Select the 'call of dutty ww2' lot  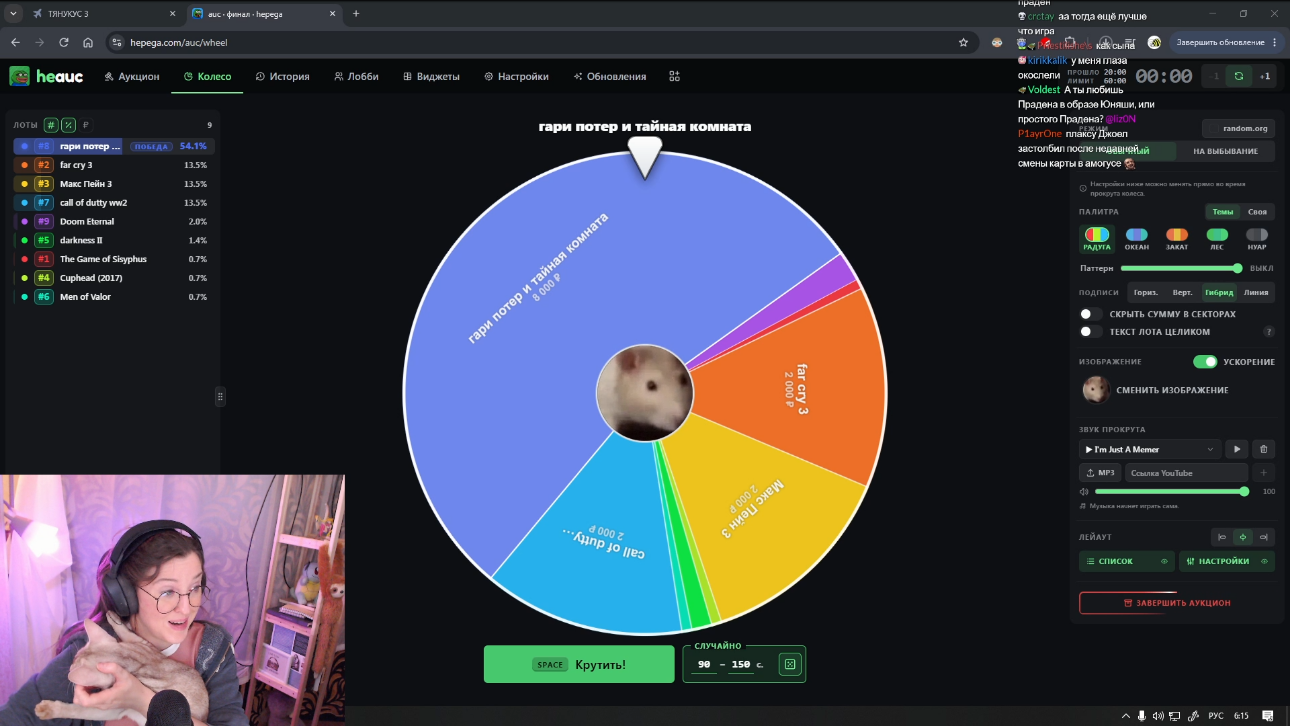pyautogui.click(x=113, y=203)
